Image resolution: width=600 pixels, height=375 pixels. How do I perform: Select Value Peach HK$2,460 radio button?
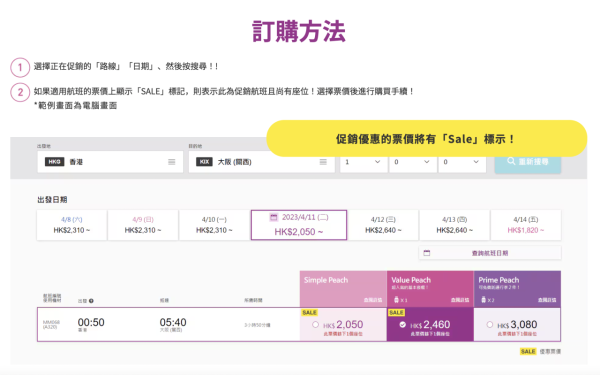tap(403, 324)
